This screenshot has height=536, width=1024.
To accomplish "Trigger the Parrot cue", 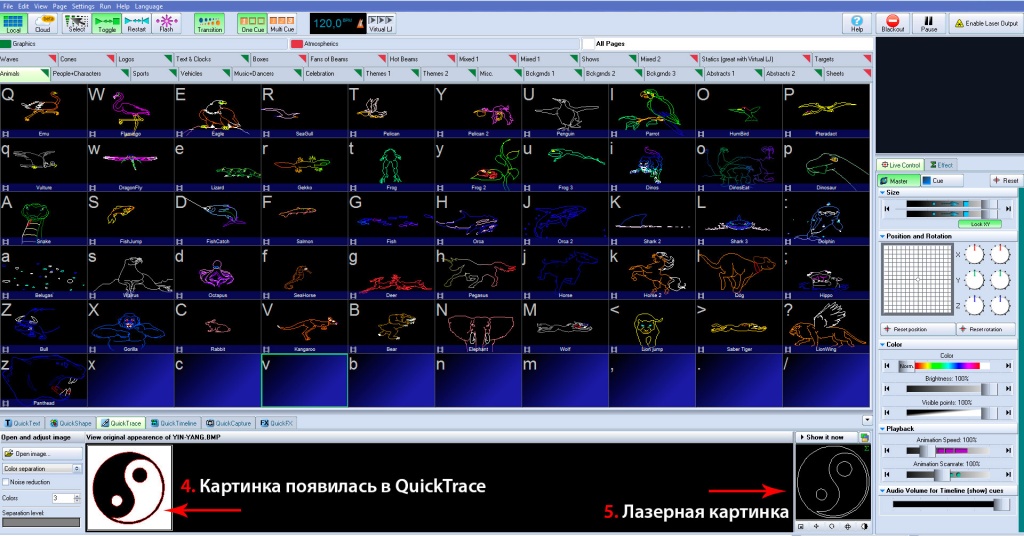I will pos(652,110).
